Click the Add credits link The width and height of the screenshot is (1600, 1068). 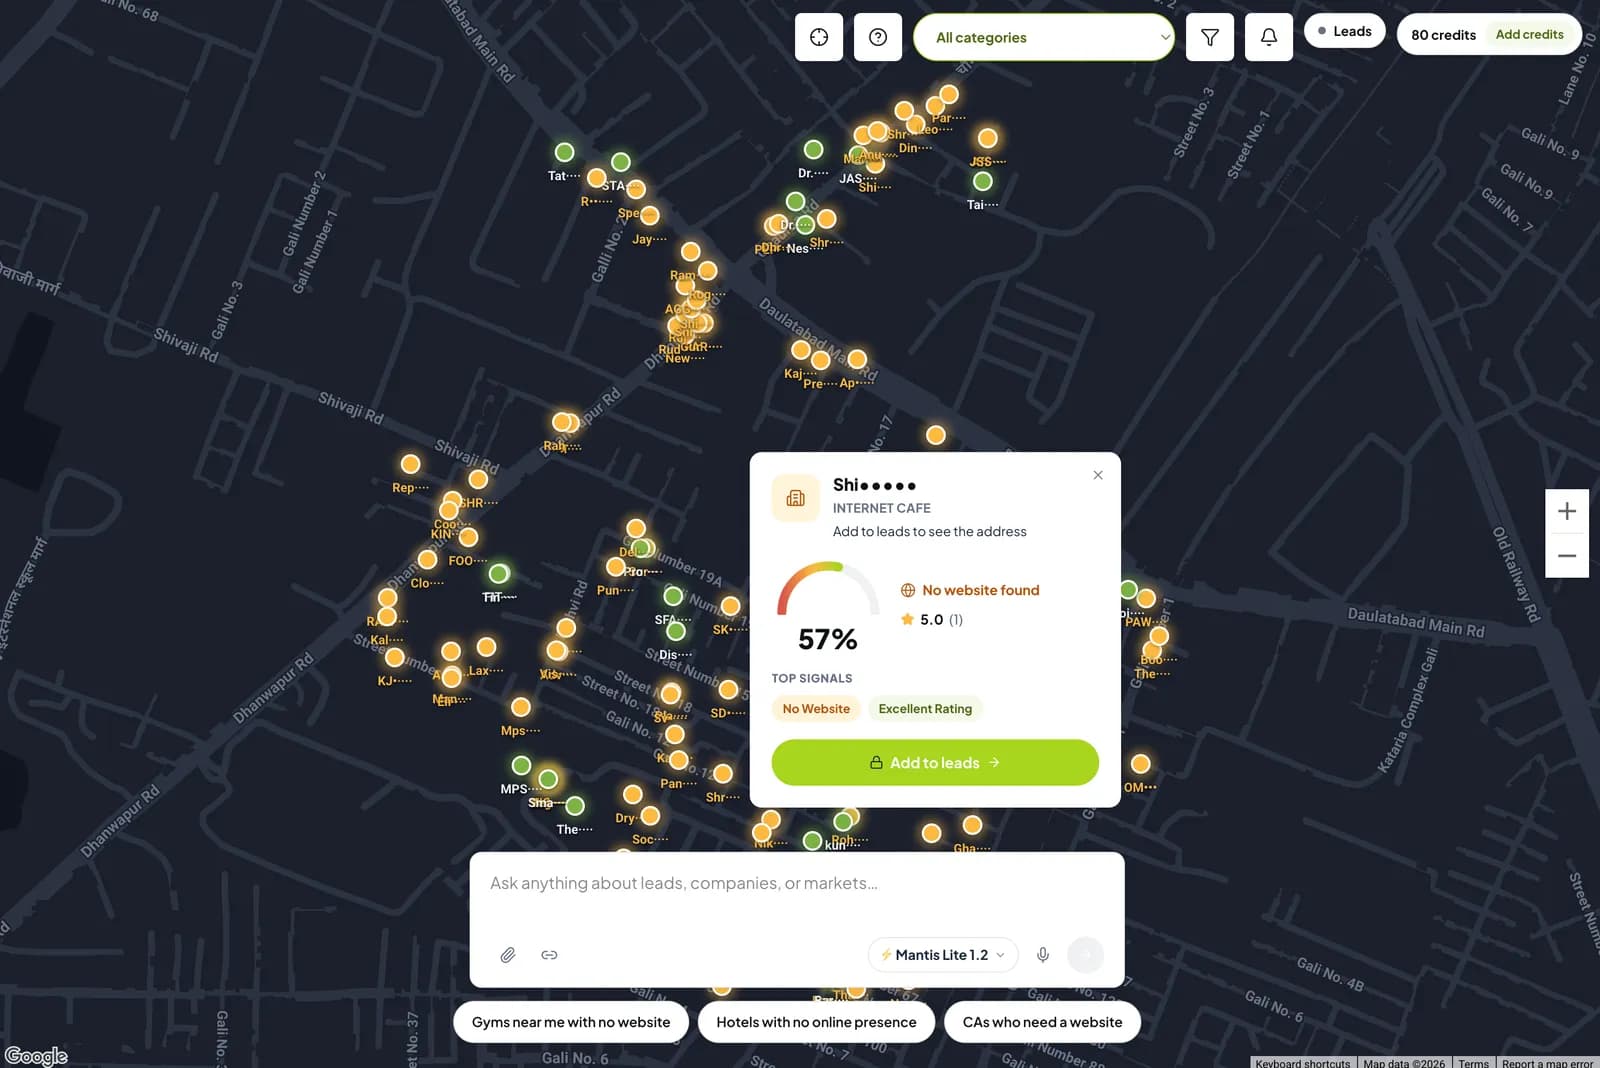(1529, 34)
